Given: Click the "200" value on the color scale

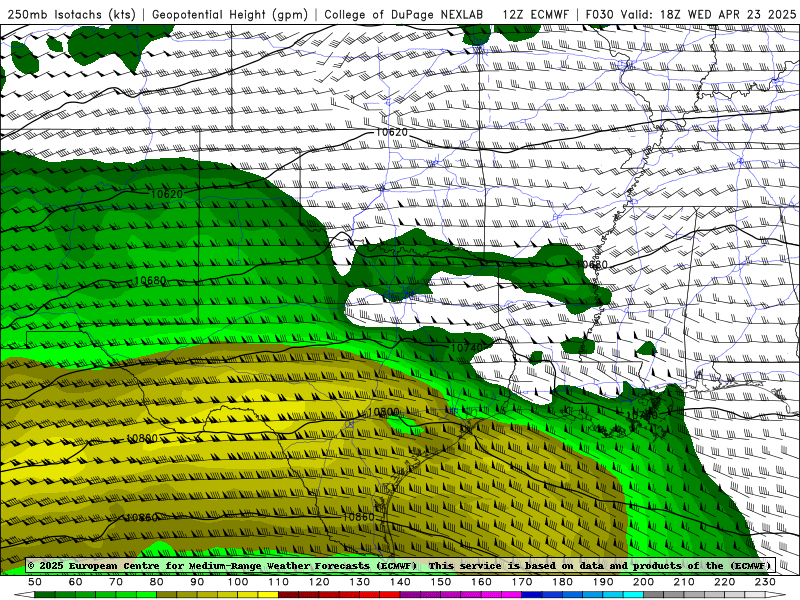Looking at the screenshot, I should click(x=644, y=582).
